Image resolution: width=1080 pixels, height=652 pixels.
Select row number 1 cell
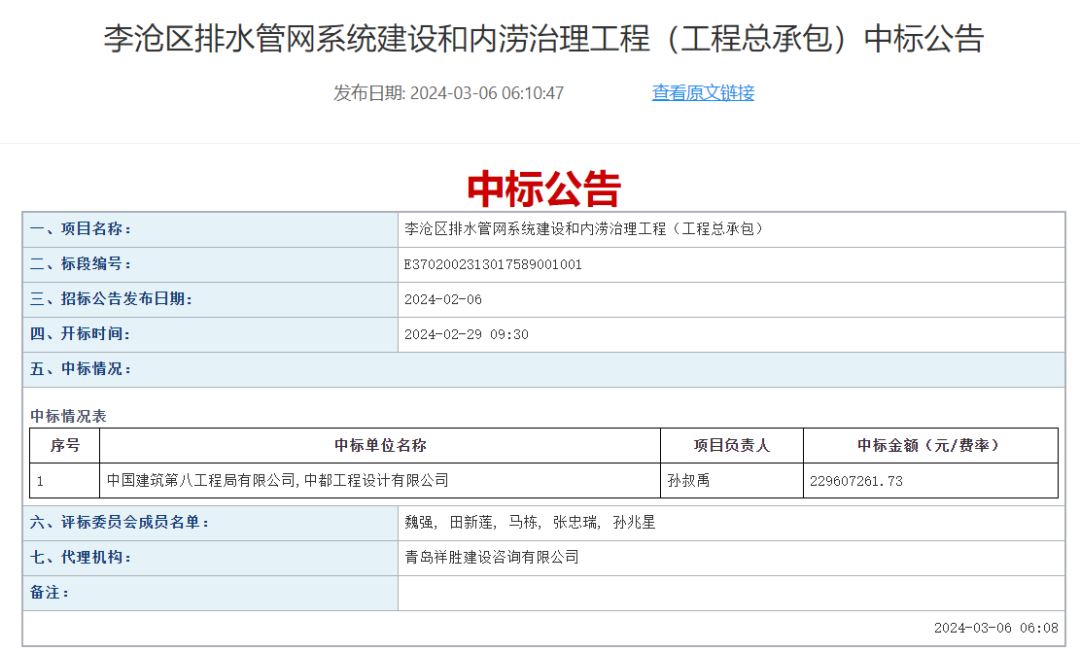click(65, 481)
